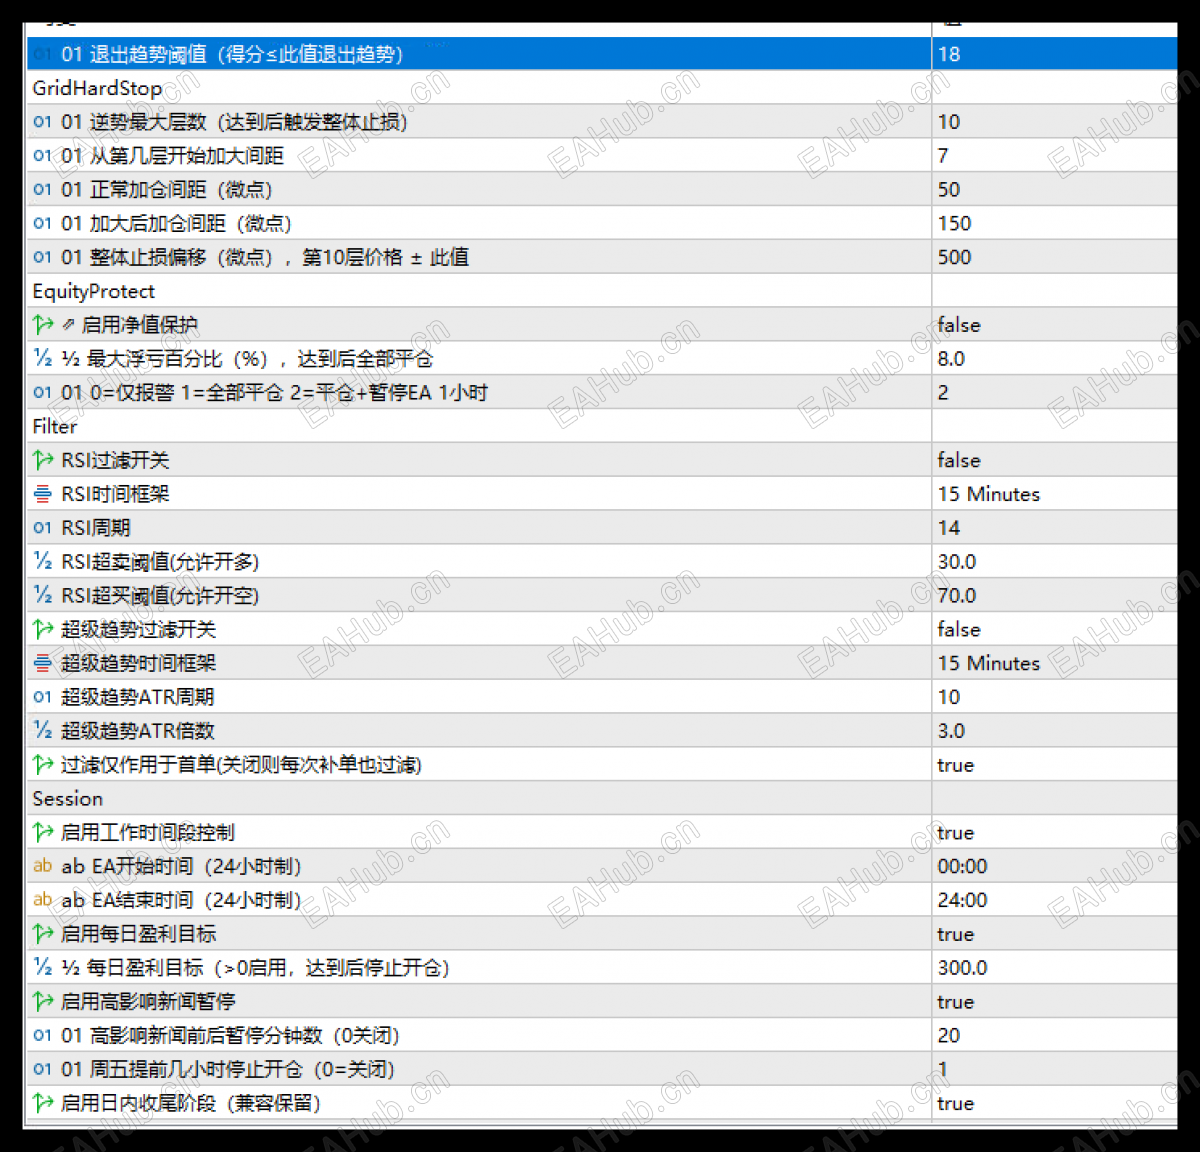Select the label 0=仅报警 1=全部平仓 2=平仓+暂停EA 1小时
Screen dimensions: 1200x1152
pos(288,393)
